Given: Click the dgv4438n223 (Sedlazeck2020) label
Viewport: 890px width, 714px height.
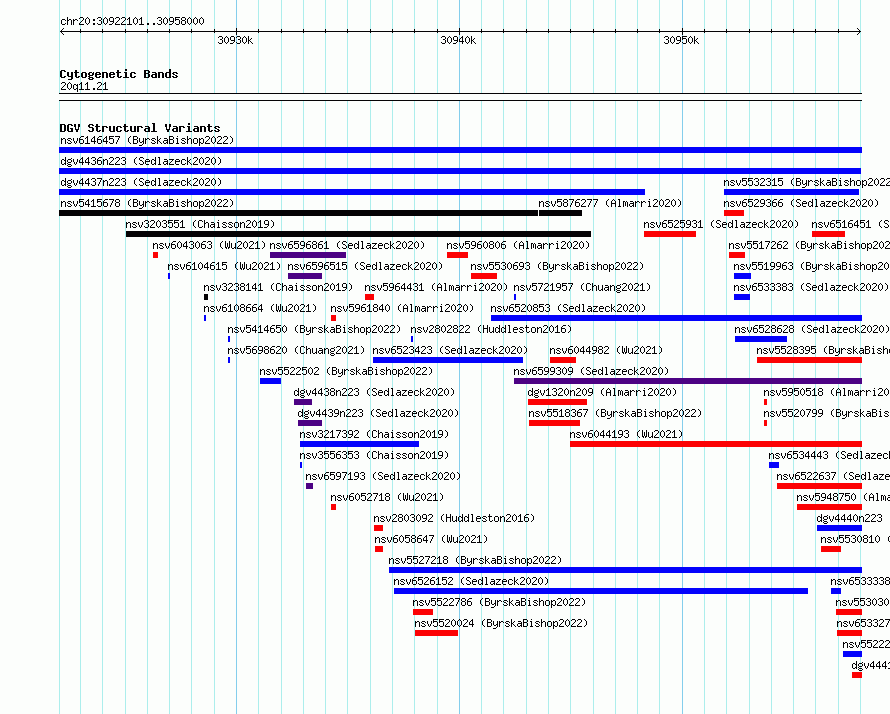Looking at the screenshot, I should pyautogui.click(x=374, y=392).
